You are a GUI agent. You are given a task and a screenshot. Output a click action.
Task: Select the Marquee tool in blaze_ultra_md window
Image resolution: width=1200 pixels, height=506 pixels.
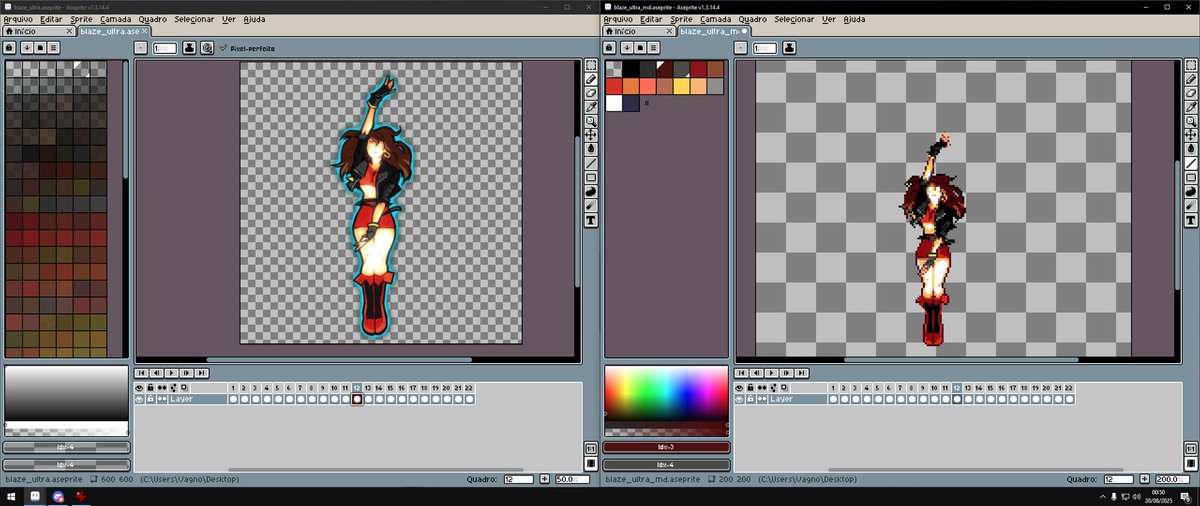(1191, 65)
